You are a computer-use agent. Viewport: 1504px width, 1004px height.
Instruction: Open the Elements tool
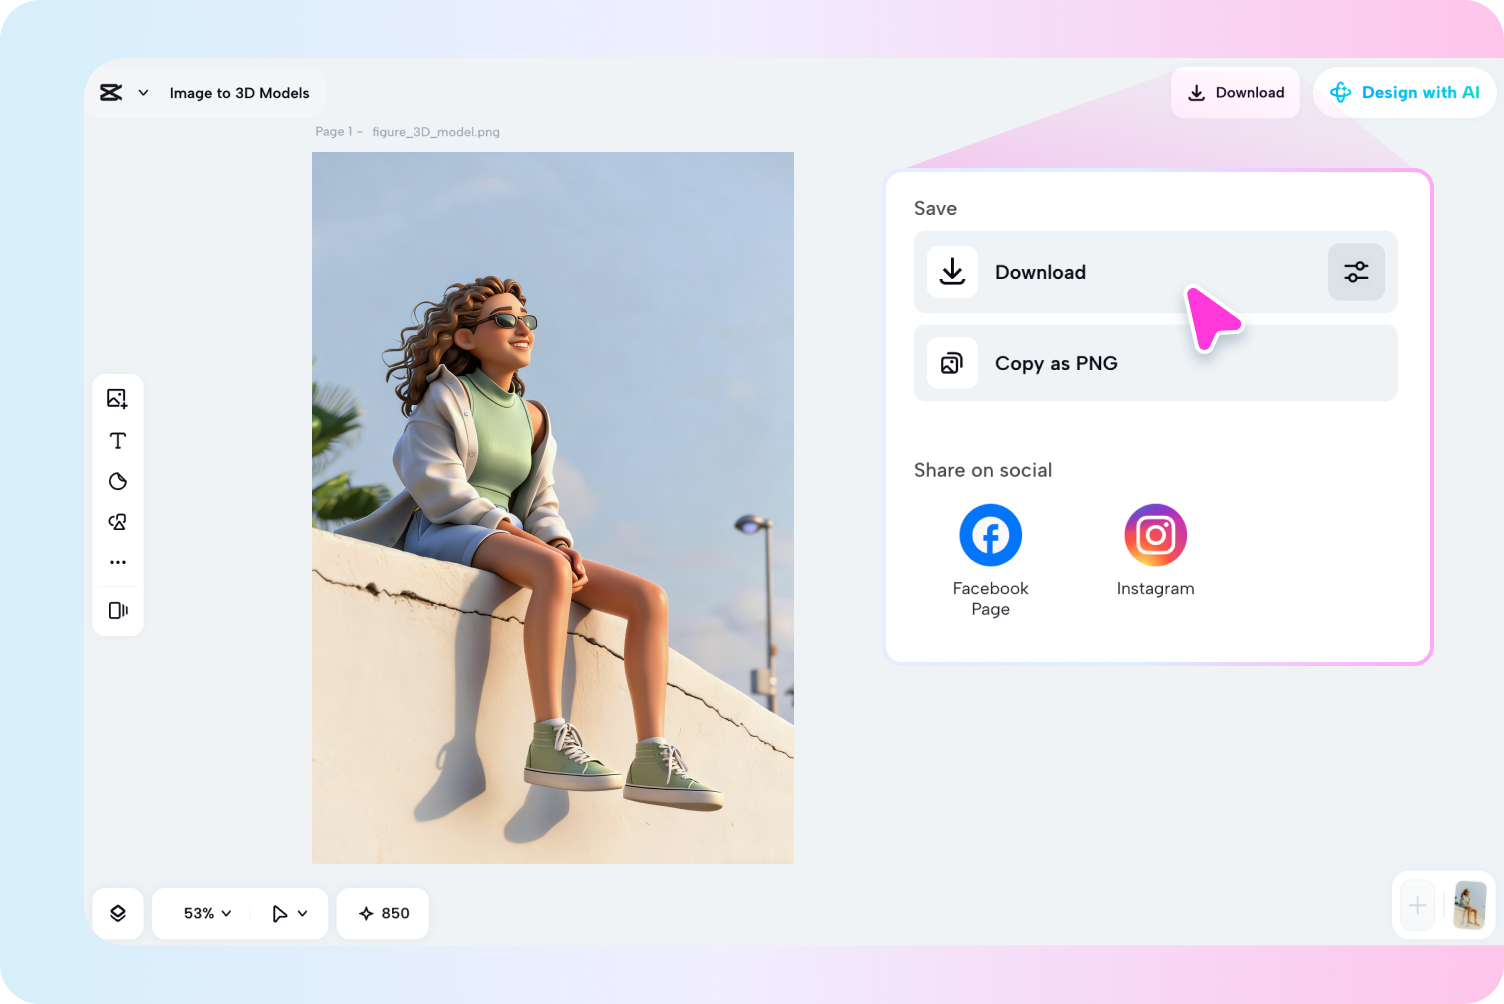tap(117, 521)
